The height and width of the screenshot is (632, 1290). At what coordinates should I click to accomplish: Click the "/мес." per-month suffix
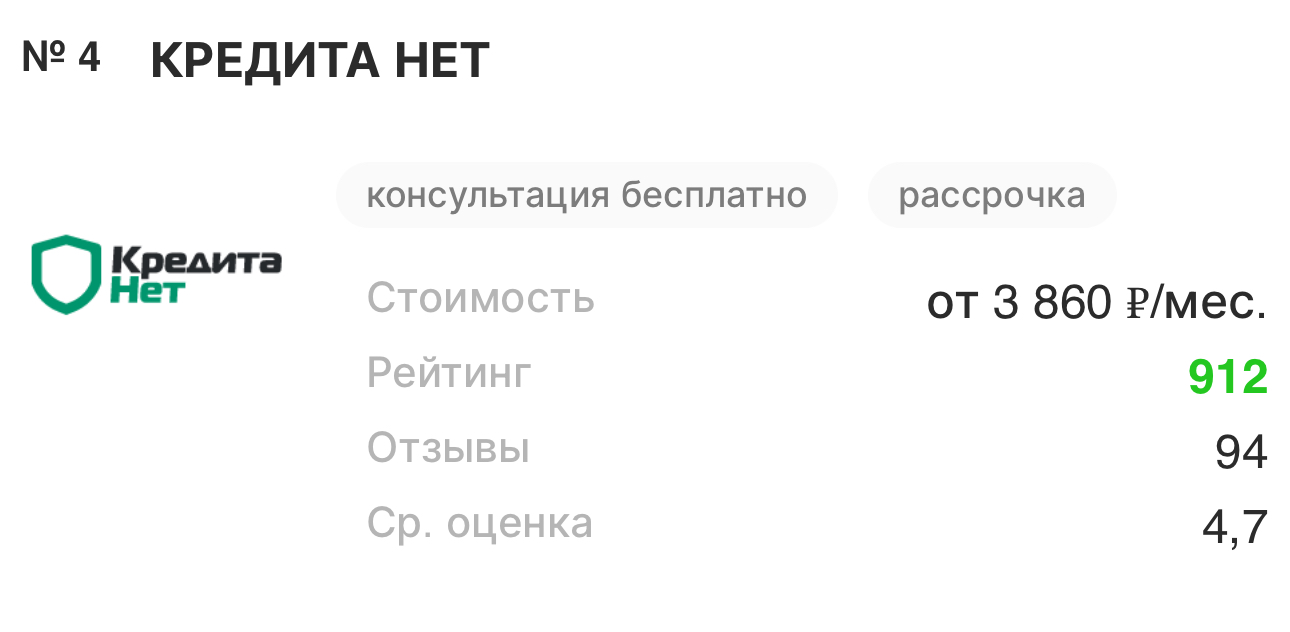click(x=1206, y=303)
